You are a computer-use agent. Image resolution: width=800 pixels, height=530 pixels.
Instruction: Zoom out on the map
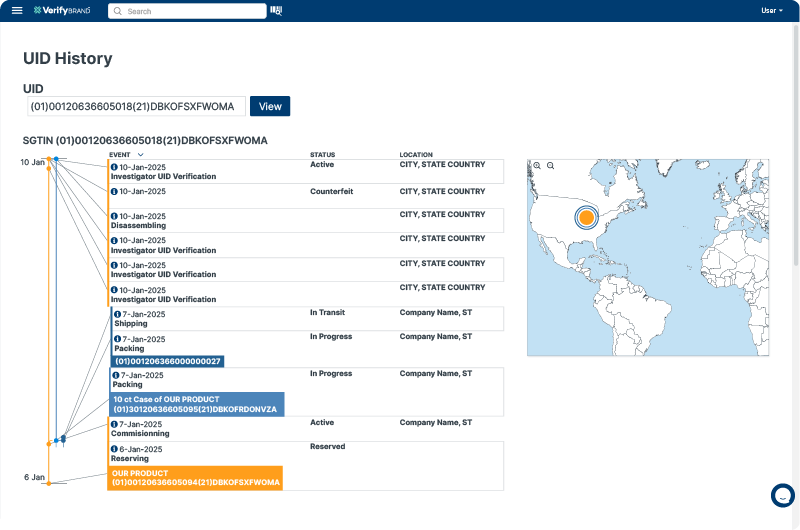[x=551, y=166]
